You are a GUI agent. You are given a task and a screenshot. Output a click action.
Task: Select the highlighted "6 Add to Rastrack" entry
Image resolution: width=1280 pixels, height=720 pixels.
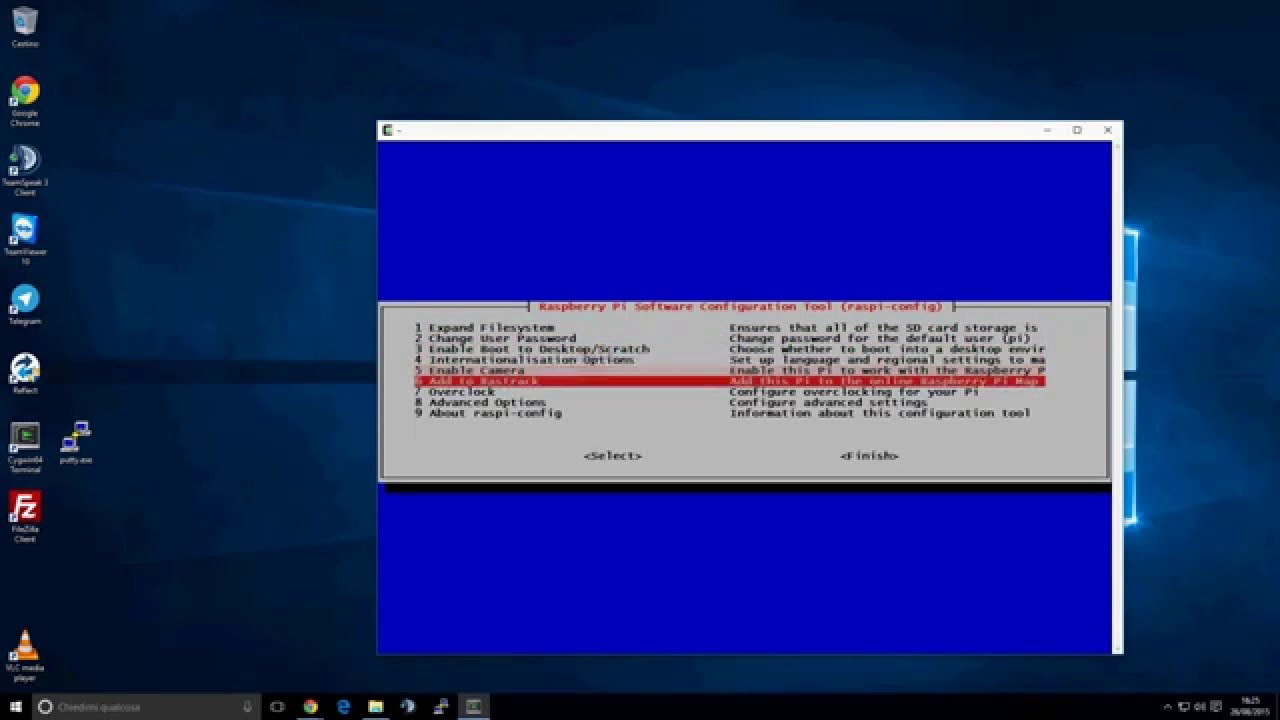click(730, 381)
